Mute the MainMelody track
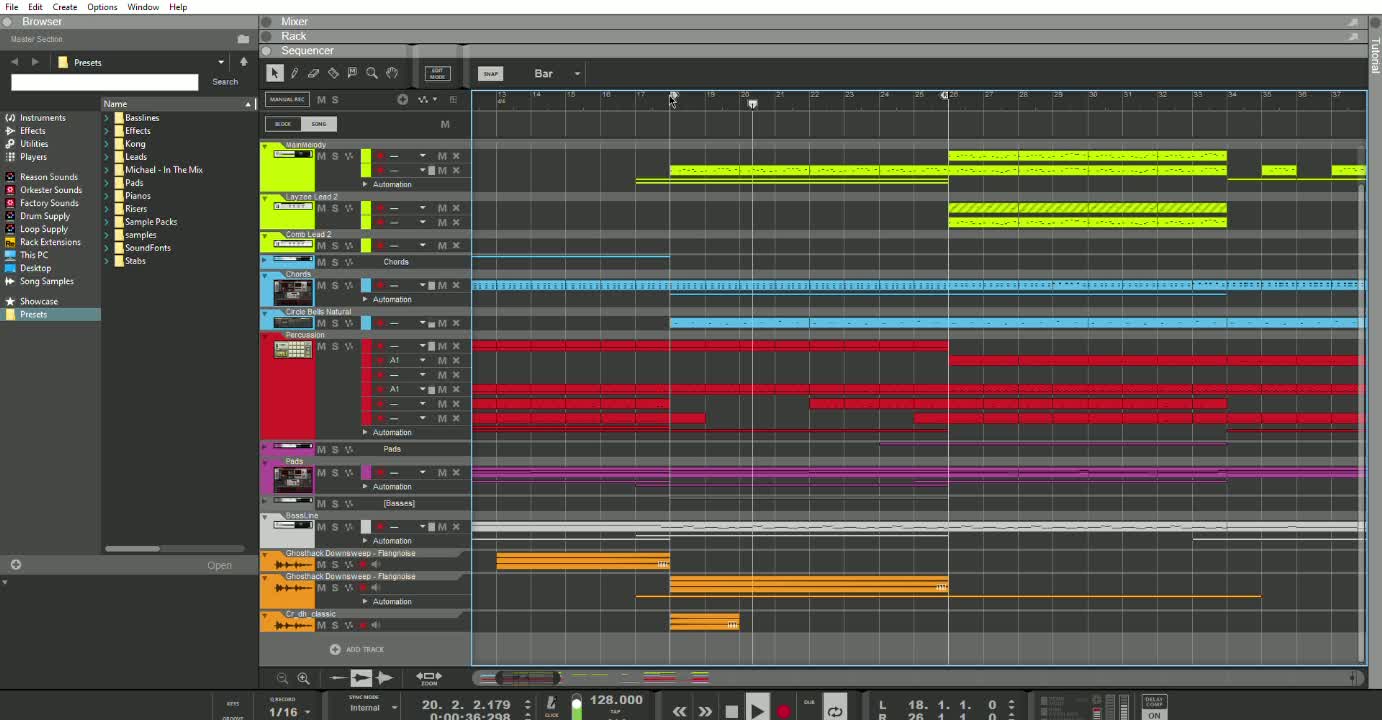This screenshot has width=1382, height=720. pos(321,156)
